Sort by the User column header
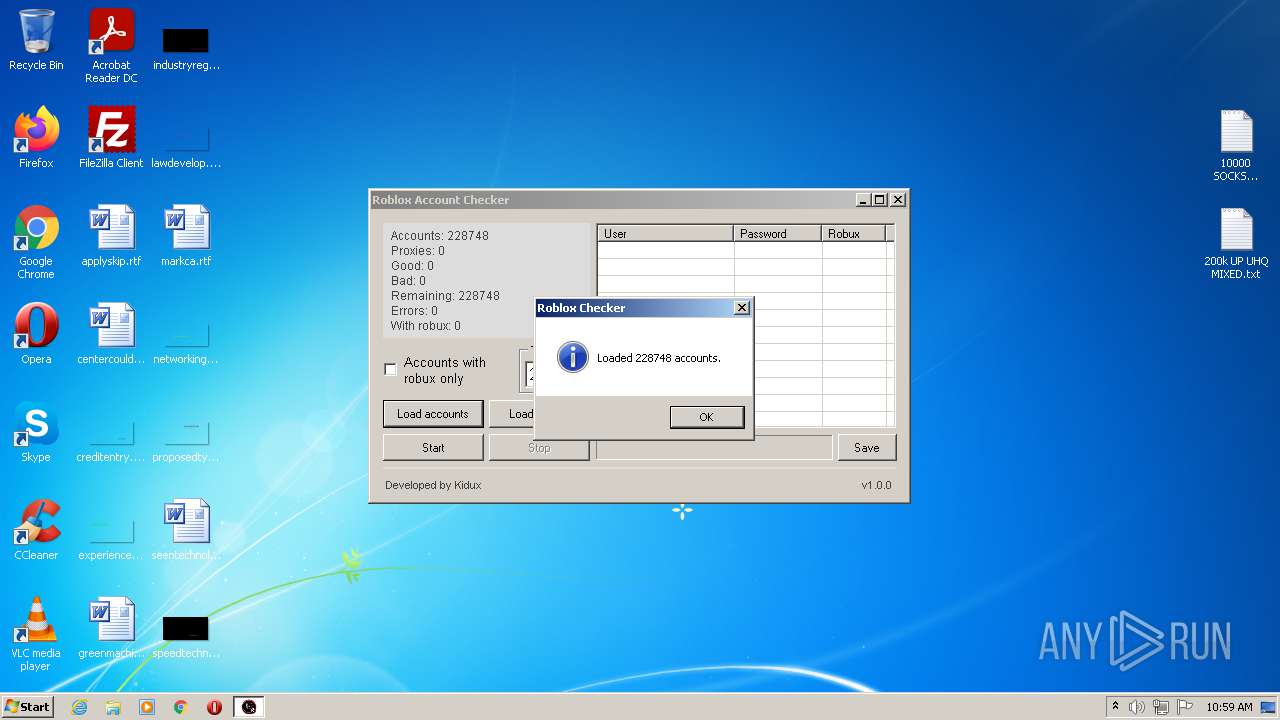The image size is (1280, 720). pyautogui.click(x=666, y=233)
